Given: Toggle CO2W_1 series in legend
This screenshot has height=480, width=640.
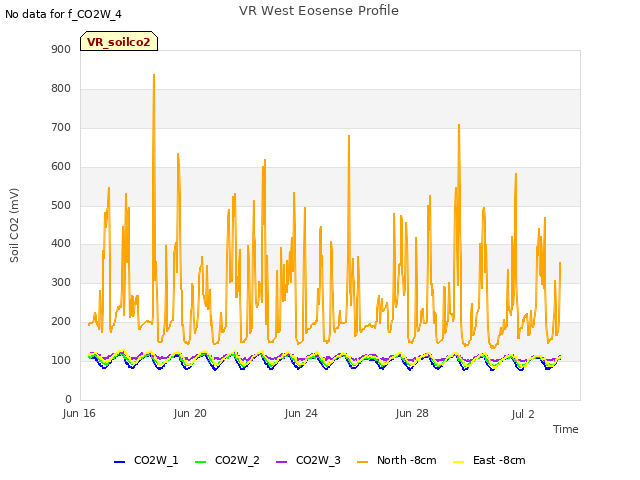Looking at the screenshot, I should 146,460.
